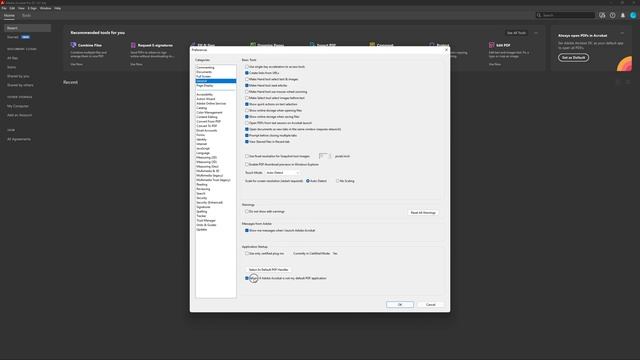Open the Edit menu
This screenshot has width=640, height=360.
point(12,8)
